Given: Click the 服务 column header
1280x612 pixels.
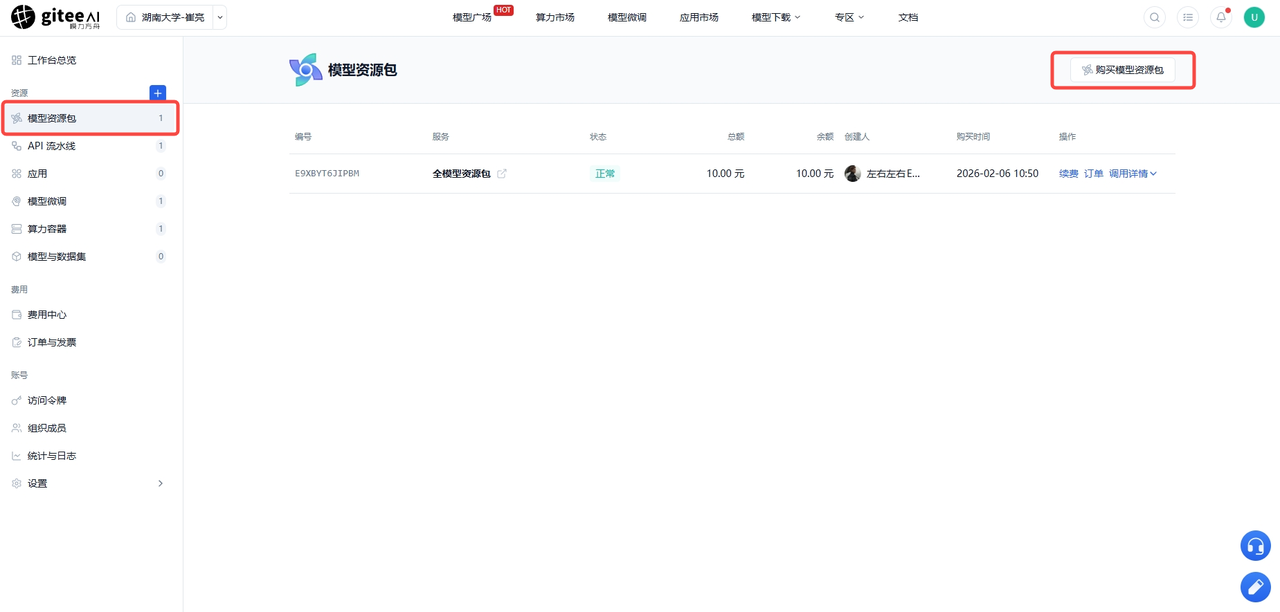Looking at the screenshot, I should click(x=441, y=137).
